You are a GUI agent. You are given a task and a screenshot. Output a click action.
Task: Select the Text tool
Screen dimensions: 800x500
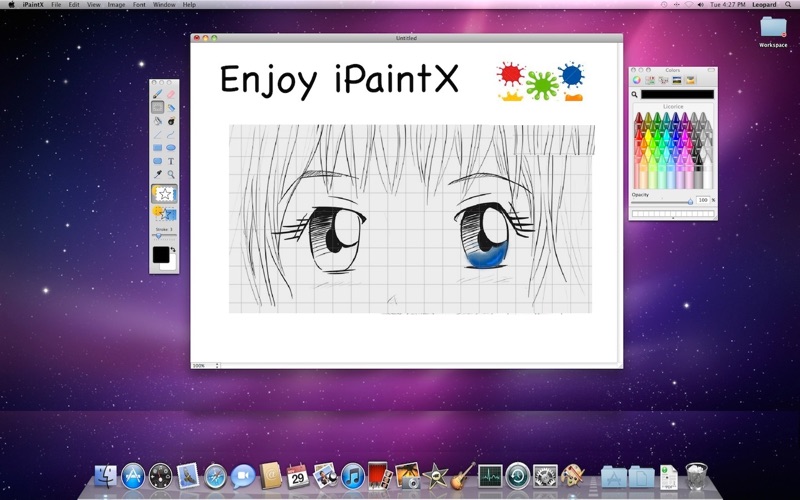171,160
